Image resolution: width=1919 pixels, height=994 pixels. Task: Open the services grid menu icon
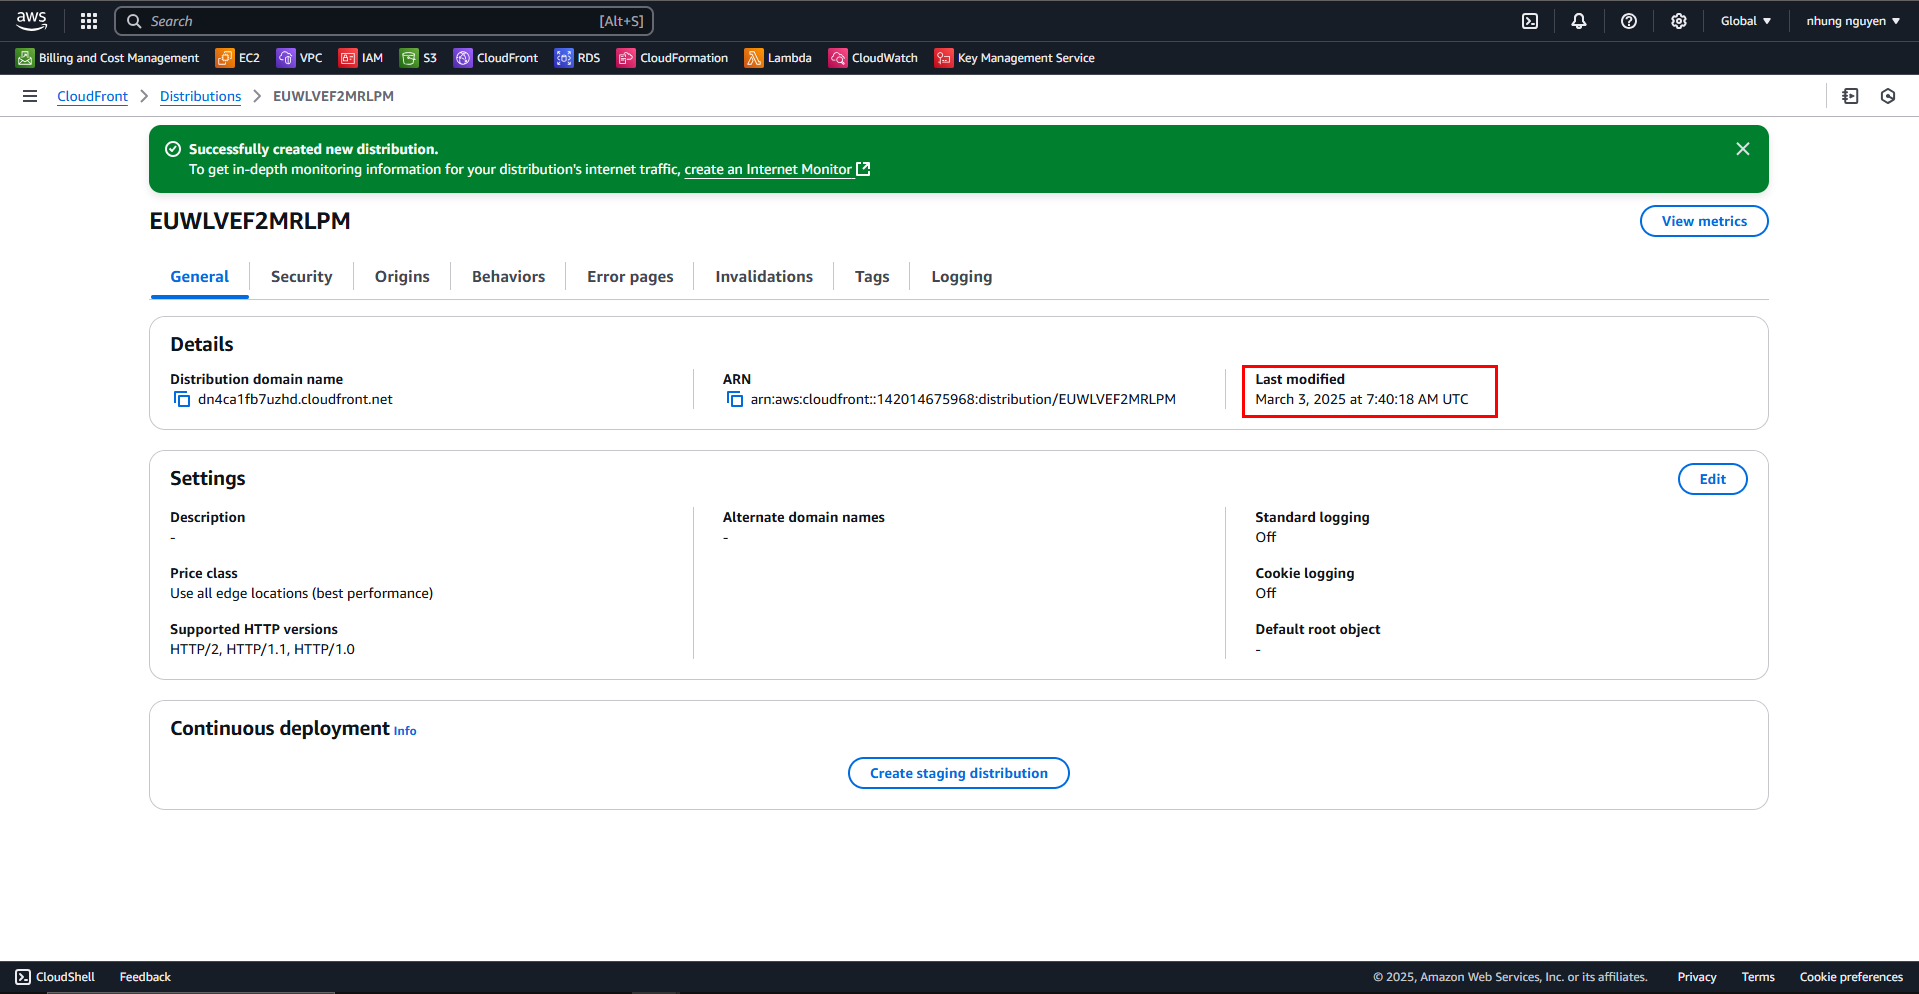coord(89,21)
